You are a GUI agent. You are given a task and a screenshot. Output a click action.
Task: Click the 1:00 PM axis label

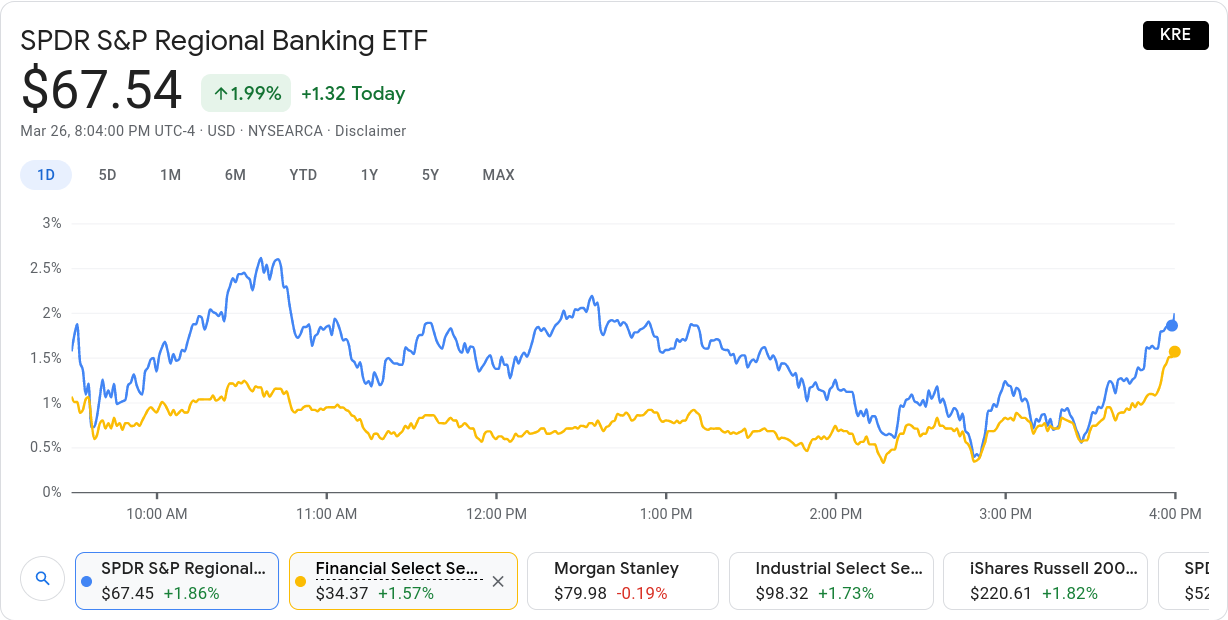point(667,514)
